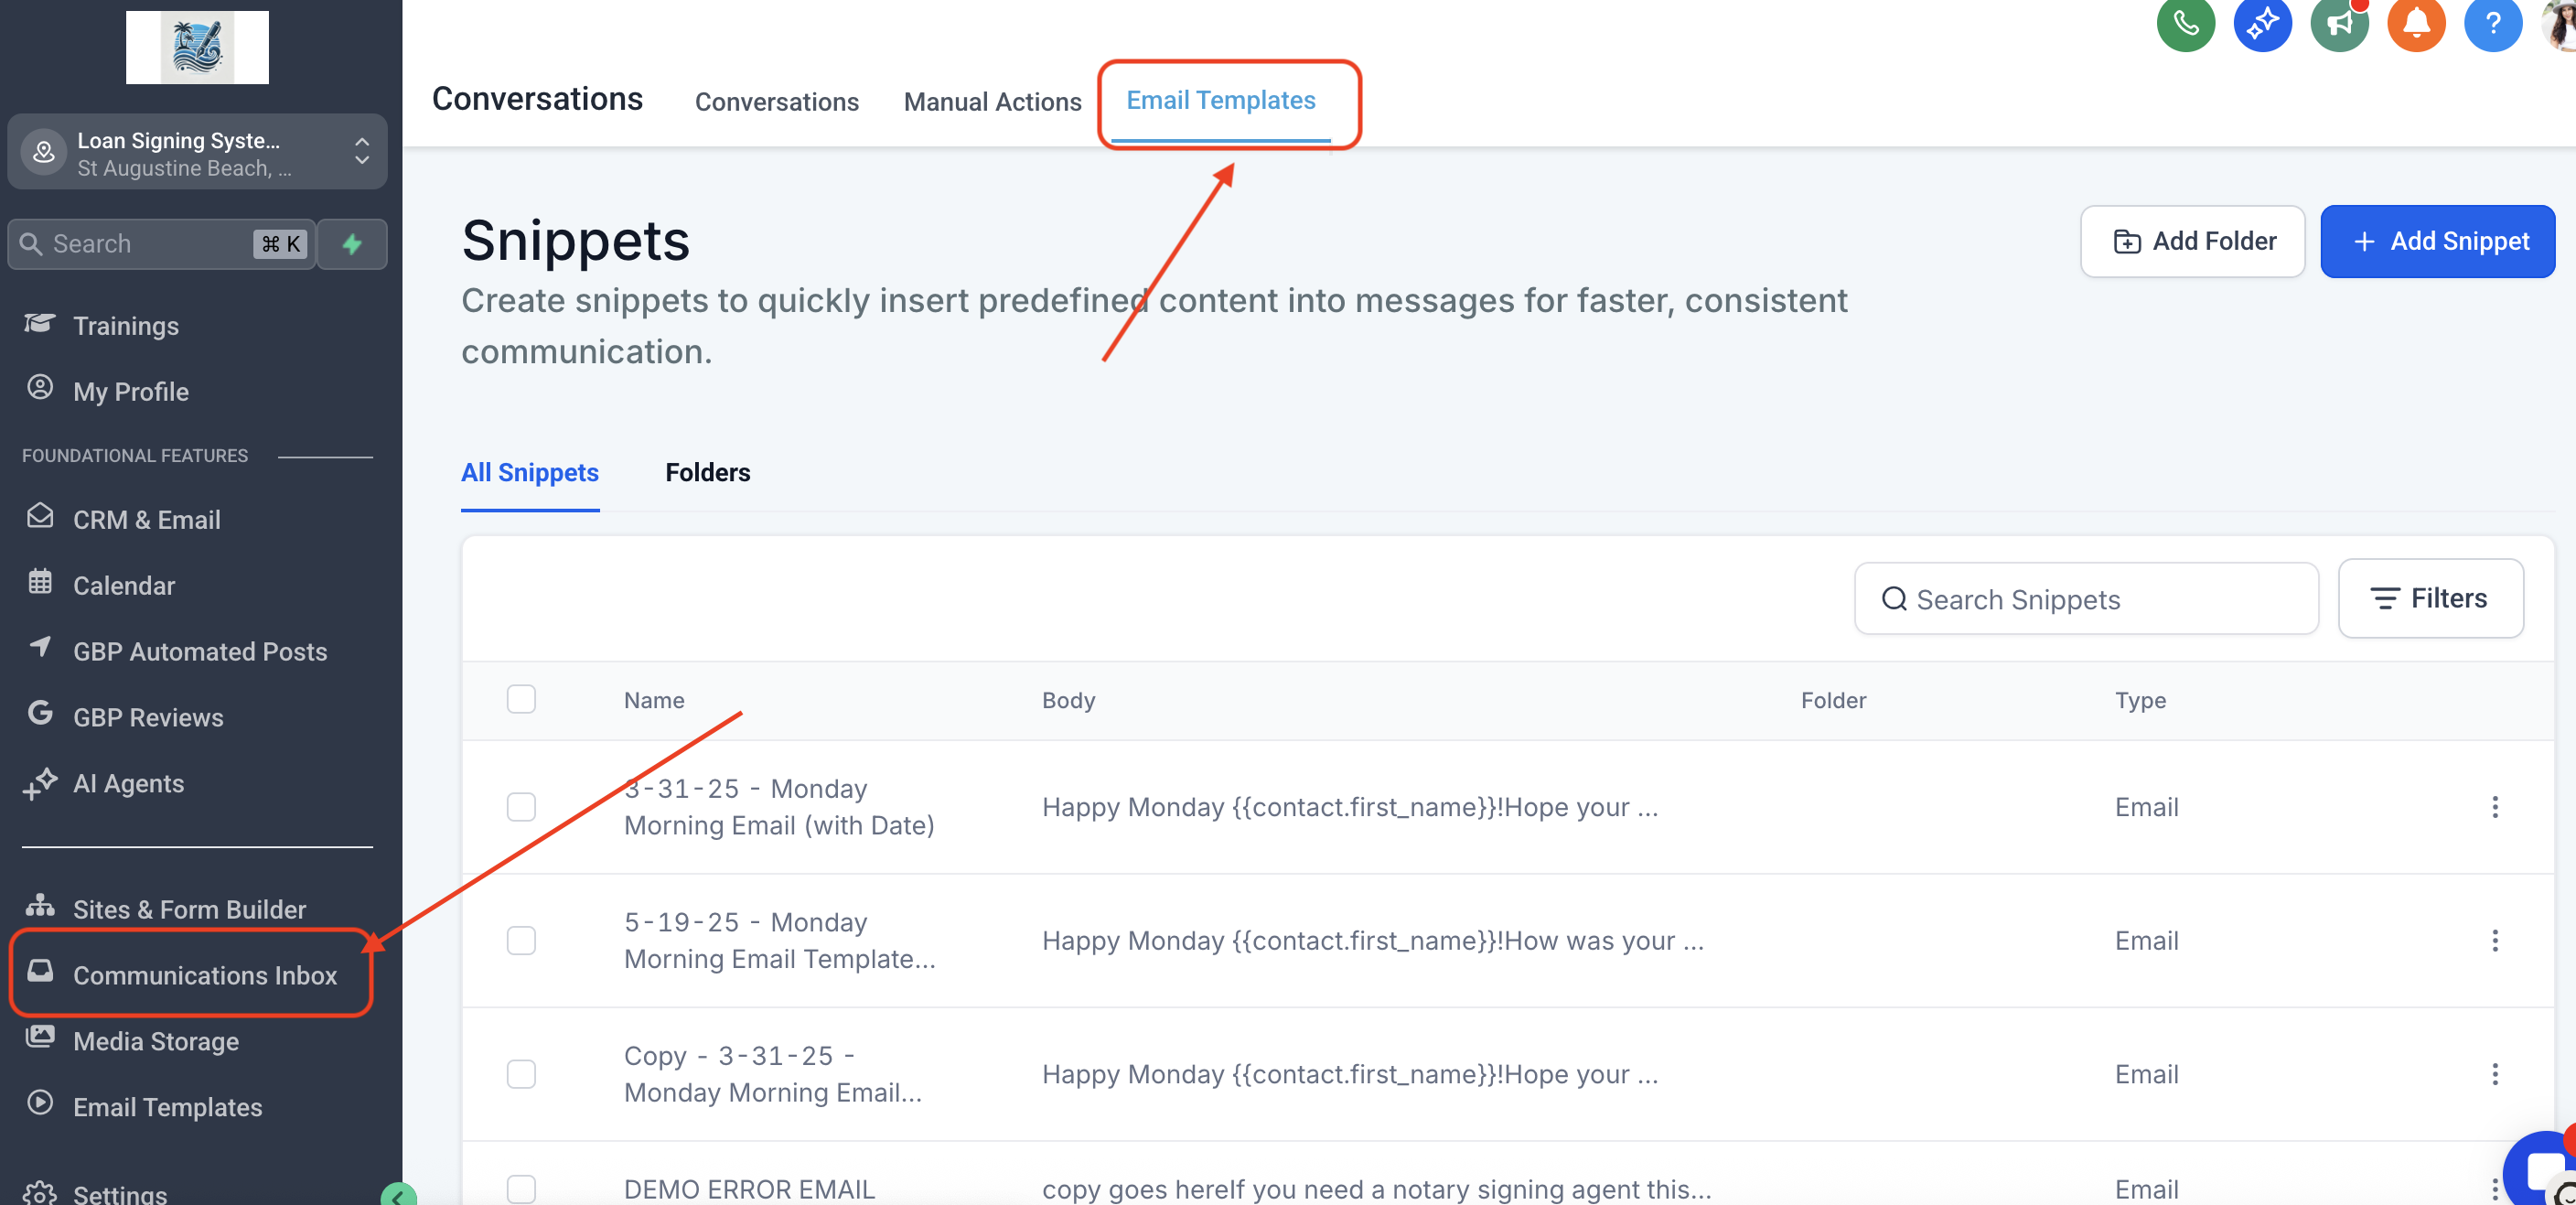Screen dimensions: 2576x1205
Task: Open the AI sparkle assistant icon
Action: coord(2262,22)
